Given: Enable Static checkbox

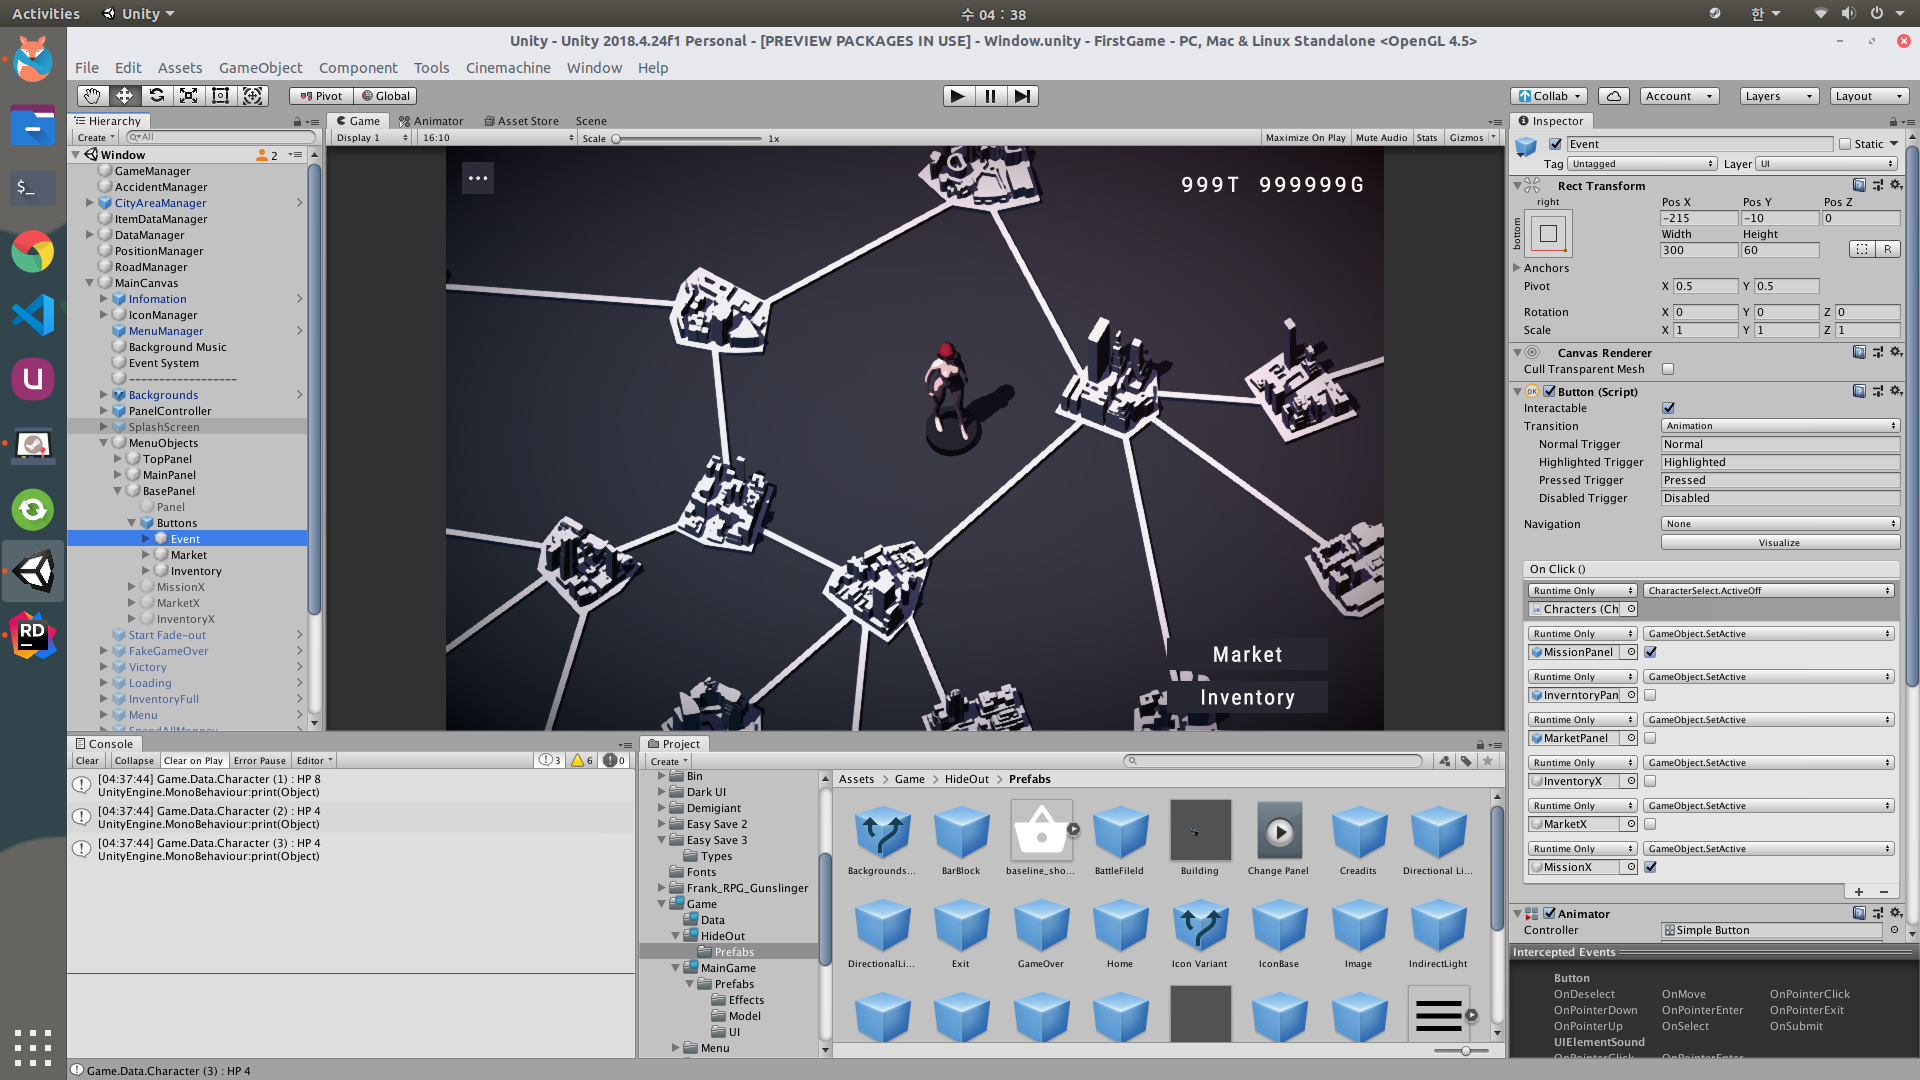Looking at the screenshot, I should click(x=1845, y=144).
